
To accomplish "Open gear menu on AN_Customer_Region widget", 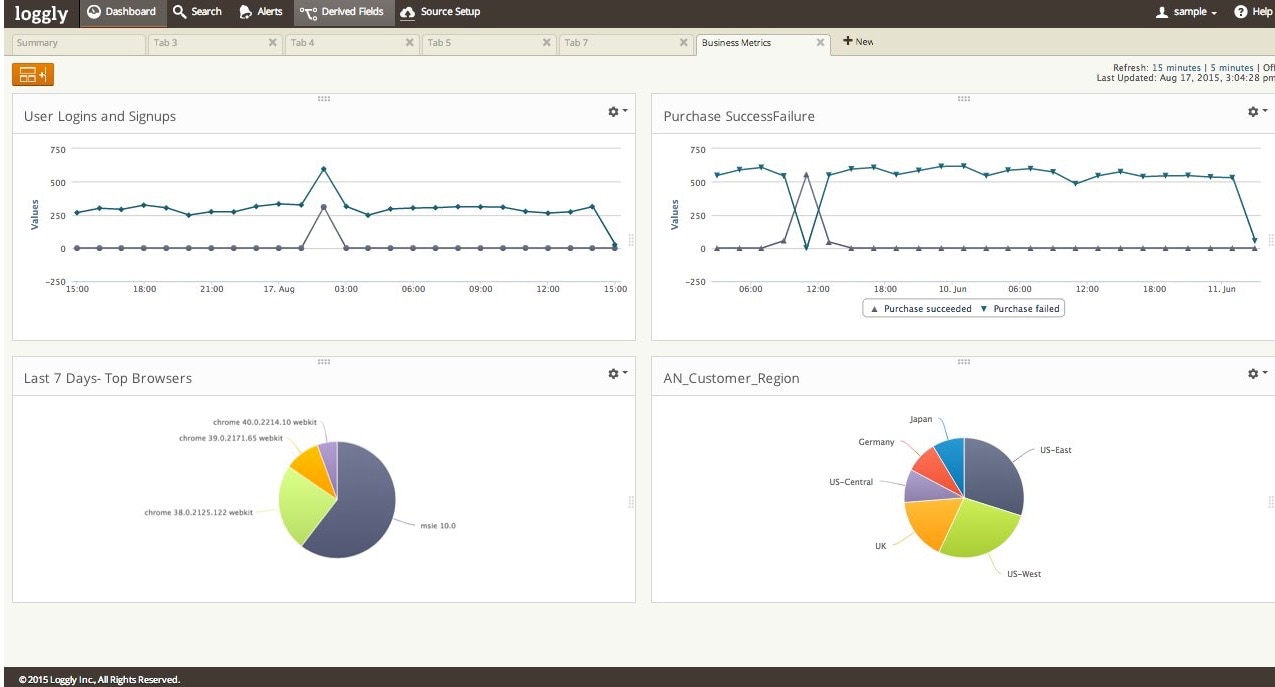I will 1255,374.
